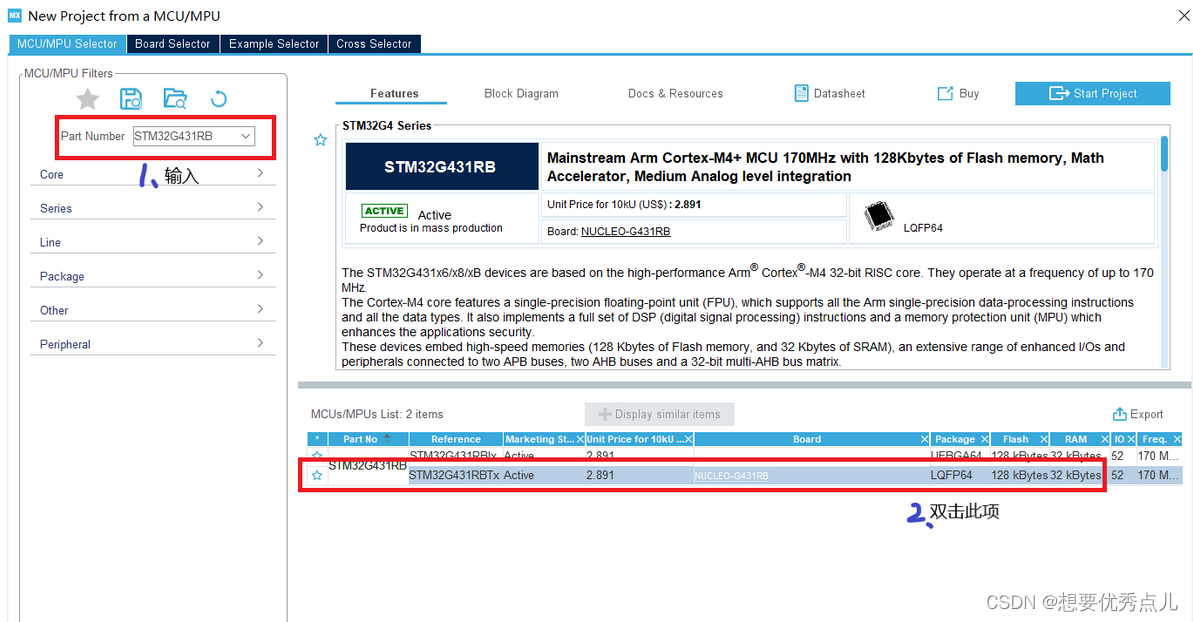The height and width of the screenshot is (622, 1193).
Task: Expand the Series filter section
Action: 153,208
